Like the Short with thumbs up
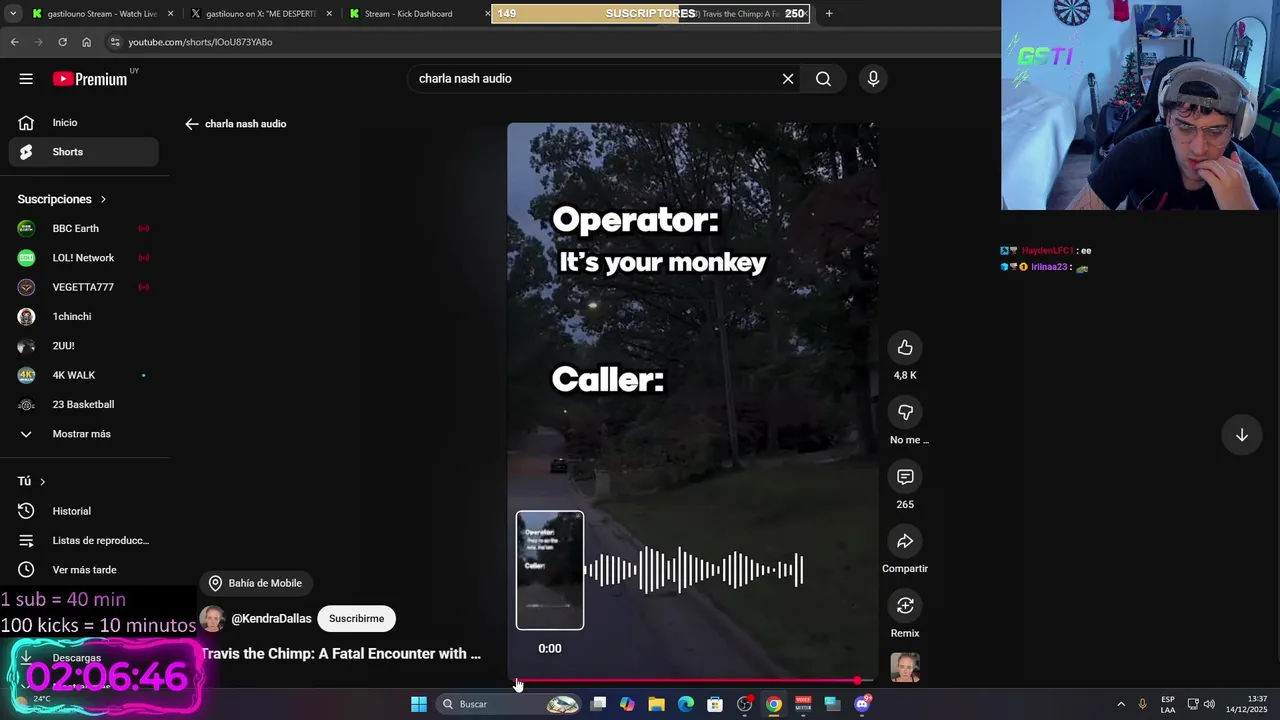The image size is (1280, 720). point(905,348)
